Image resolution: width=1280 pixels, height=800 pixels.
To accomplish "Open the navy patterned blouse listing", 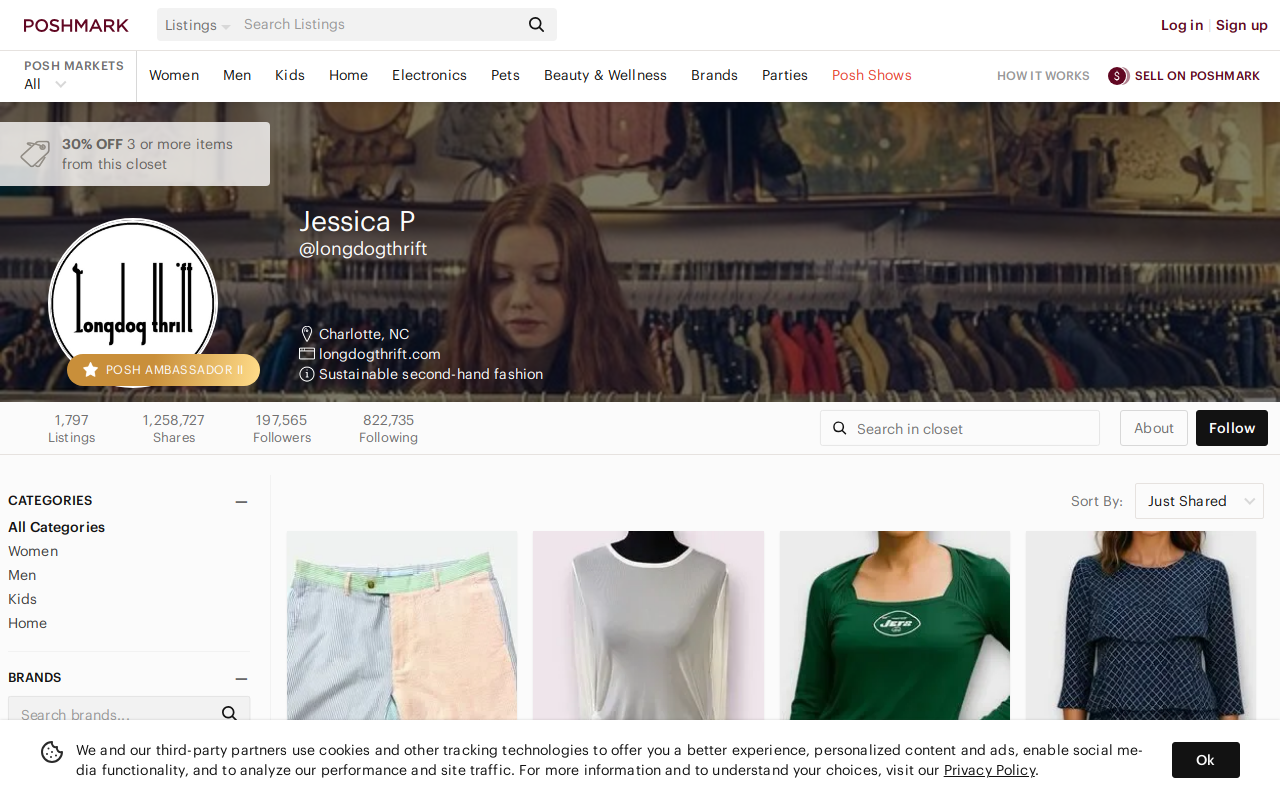I will [x=1141, y=625].
